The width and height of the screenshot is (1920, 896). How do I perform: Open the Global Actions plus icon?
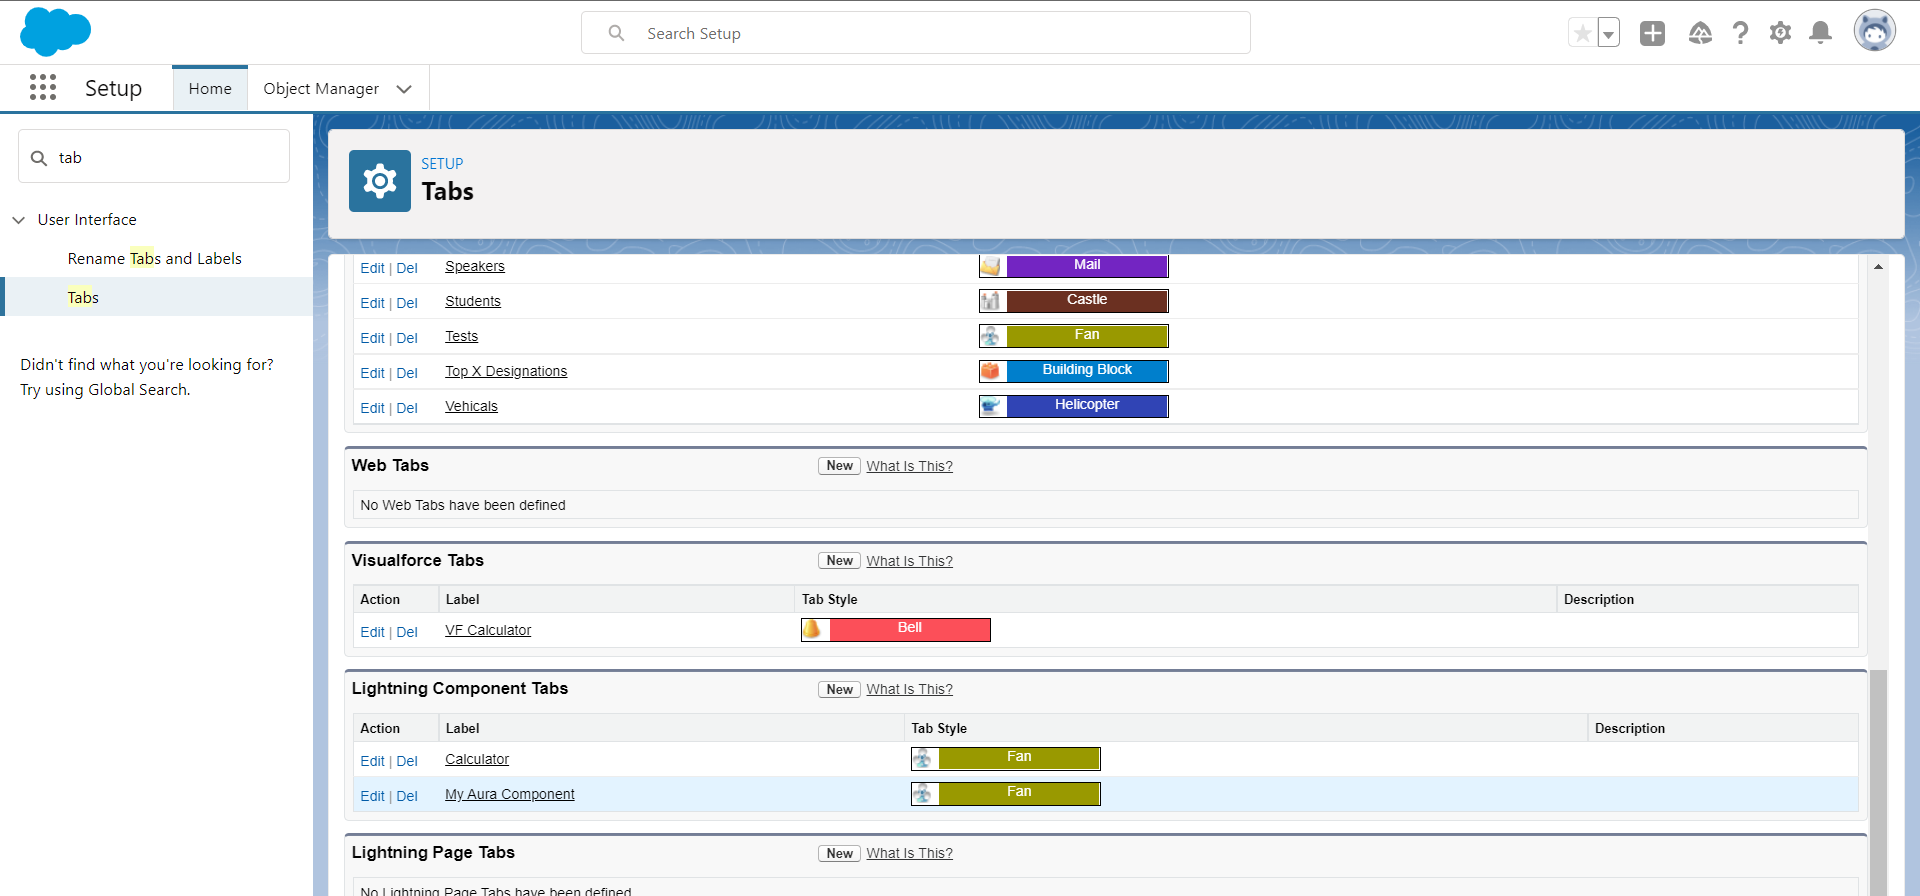click(x=1652, y=34)
